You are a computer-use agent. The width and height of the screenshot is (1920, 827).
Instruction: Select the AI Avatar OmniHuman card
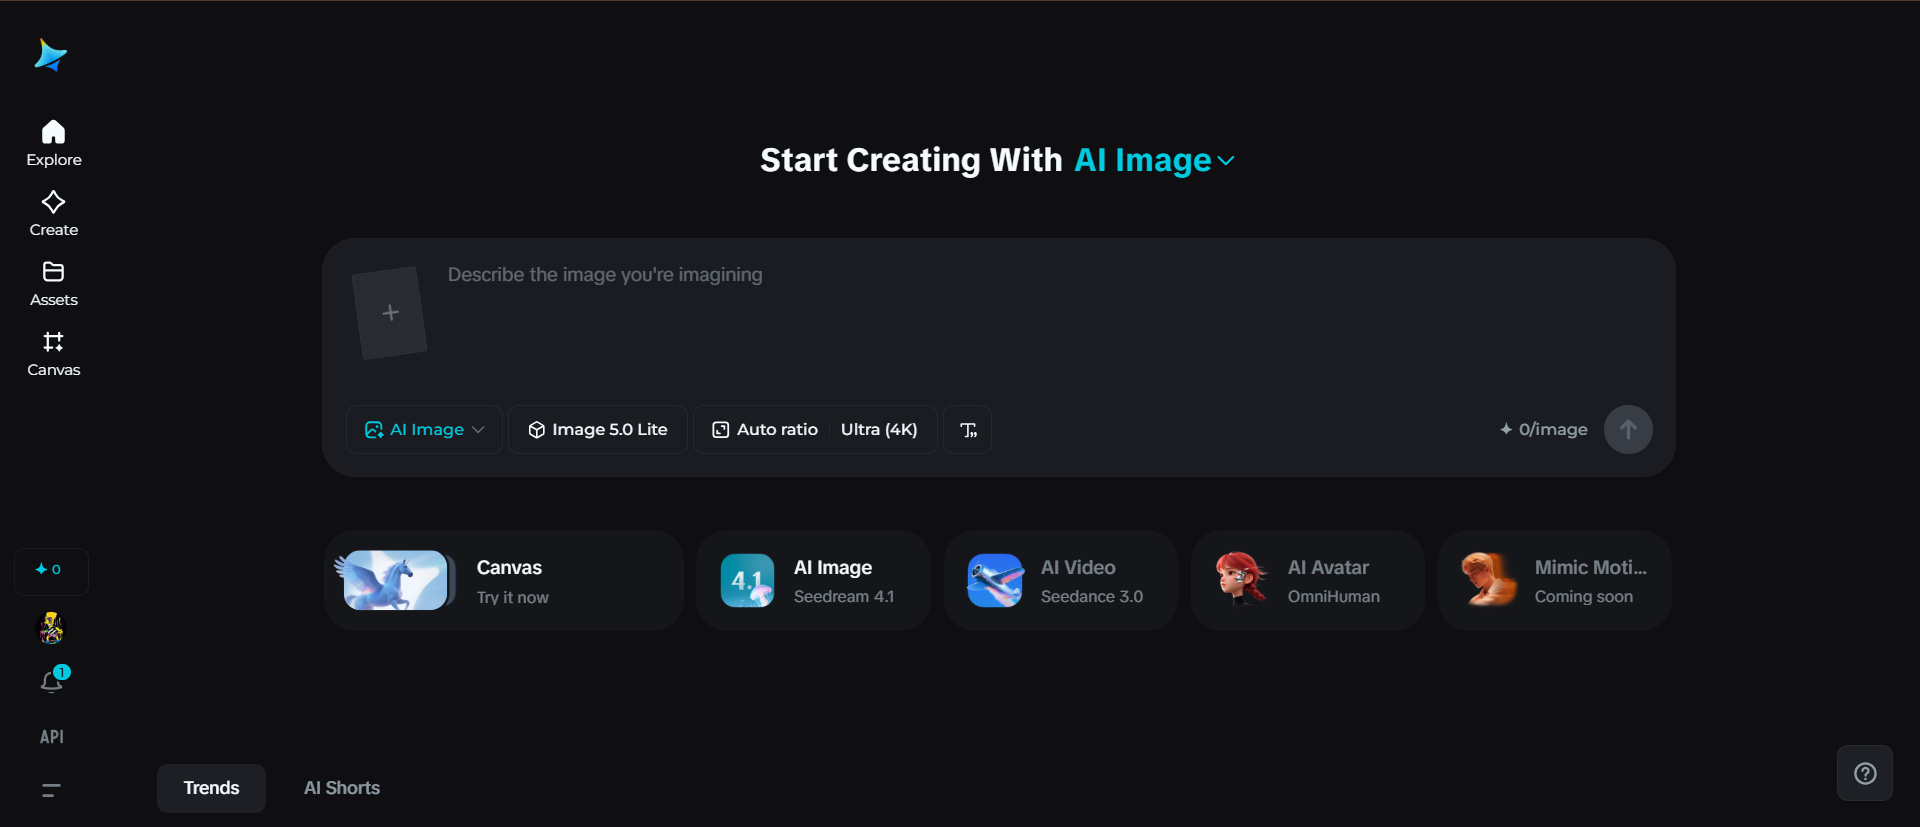1308,580
